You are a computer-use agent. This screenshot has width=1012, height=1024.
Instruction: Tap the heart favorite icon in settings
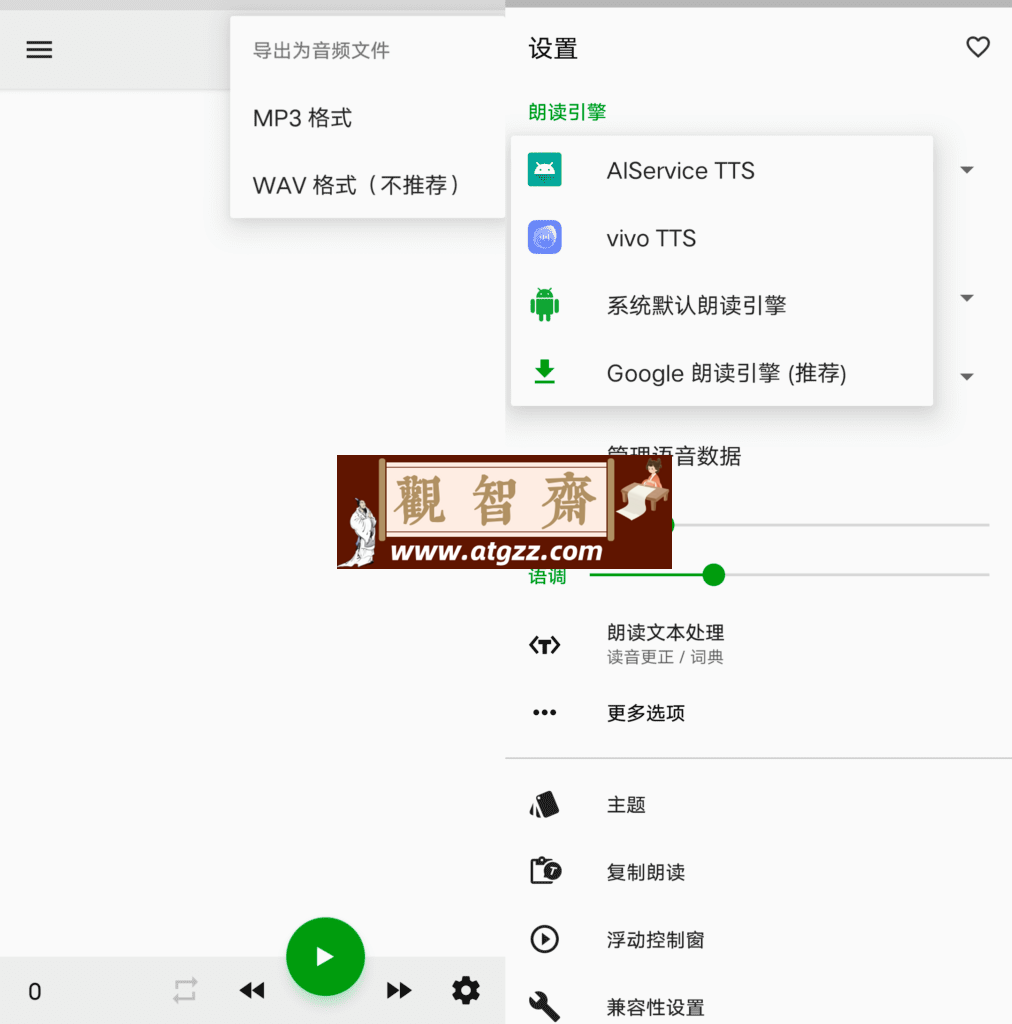pyautogui.click(x=977, y=47)
